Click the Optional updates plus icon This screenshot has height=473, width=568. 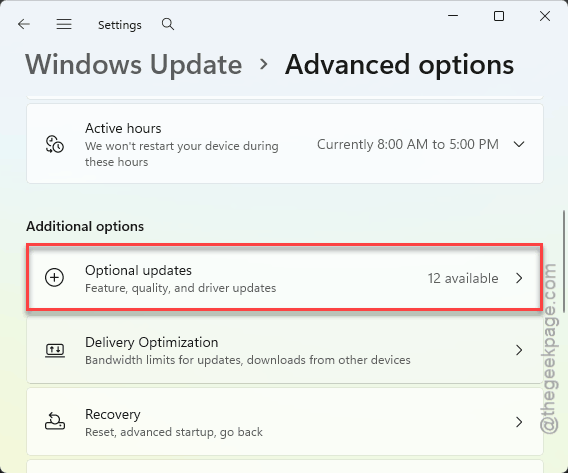click(x=55, y=278)
